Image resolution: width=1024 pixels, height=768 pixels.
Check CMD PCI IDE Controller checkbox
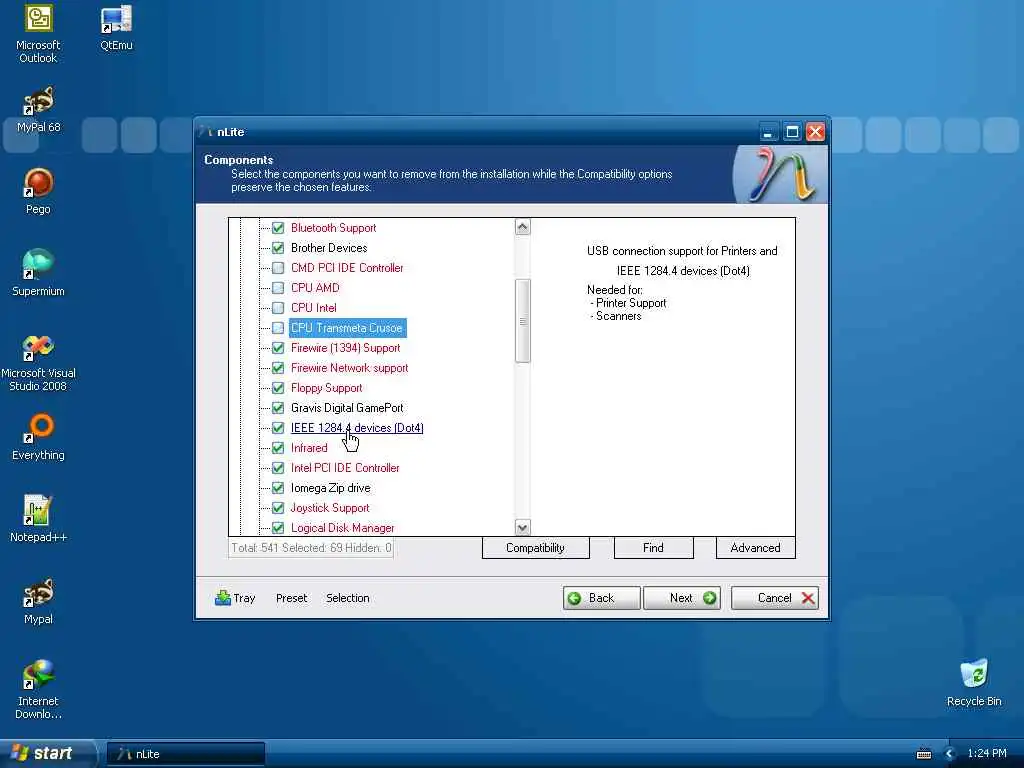tap(278, 268)
